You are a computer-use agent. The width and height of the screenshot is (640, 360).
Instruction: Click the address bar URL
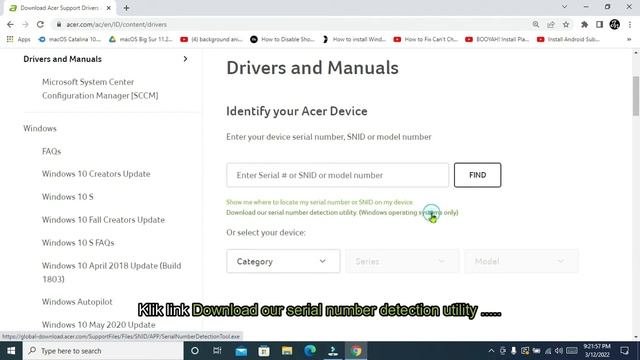pos(116,24)
